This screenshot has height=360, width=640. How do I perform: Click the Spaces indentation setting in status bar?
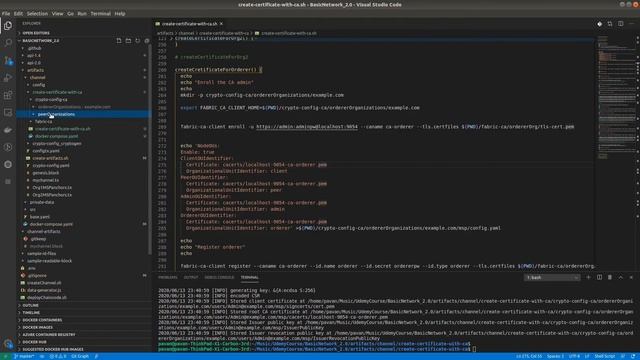tap(555, 356)
